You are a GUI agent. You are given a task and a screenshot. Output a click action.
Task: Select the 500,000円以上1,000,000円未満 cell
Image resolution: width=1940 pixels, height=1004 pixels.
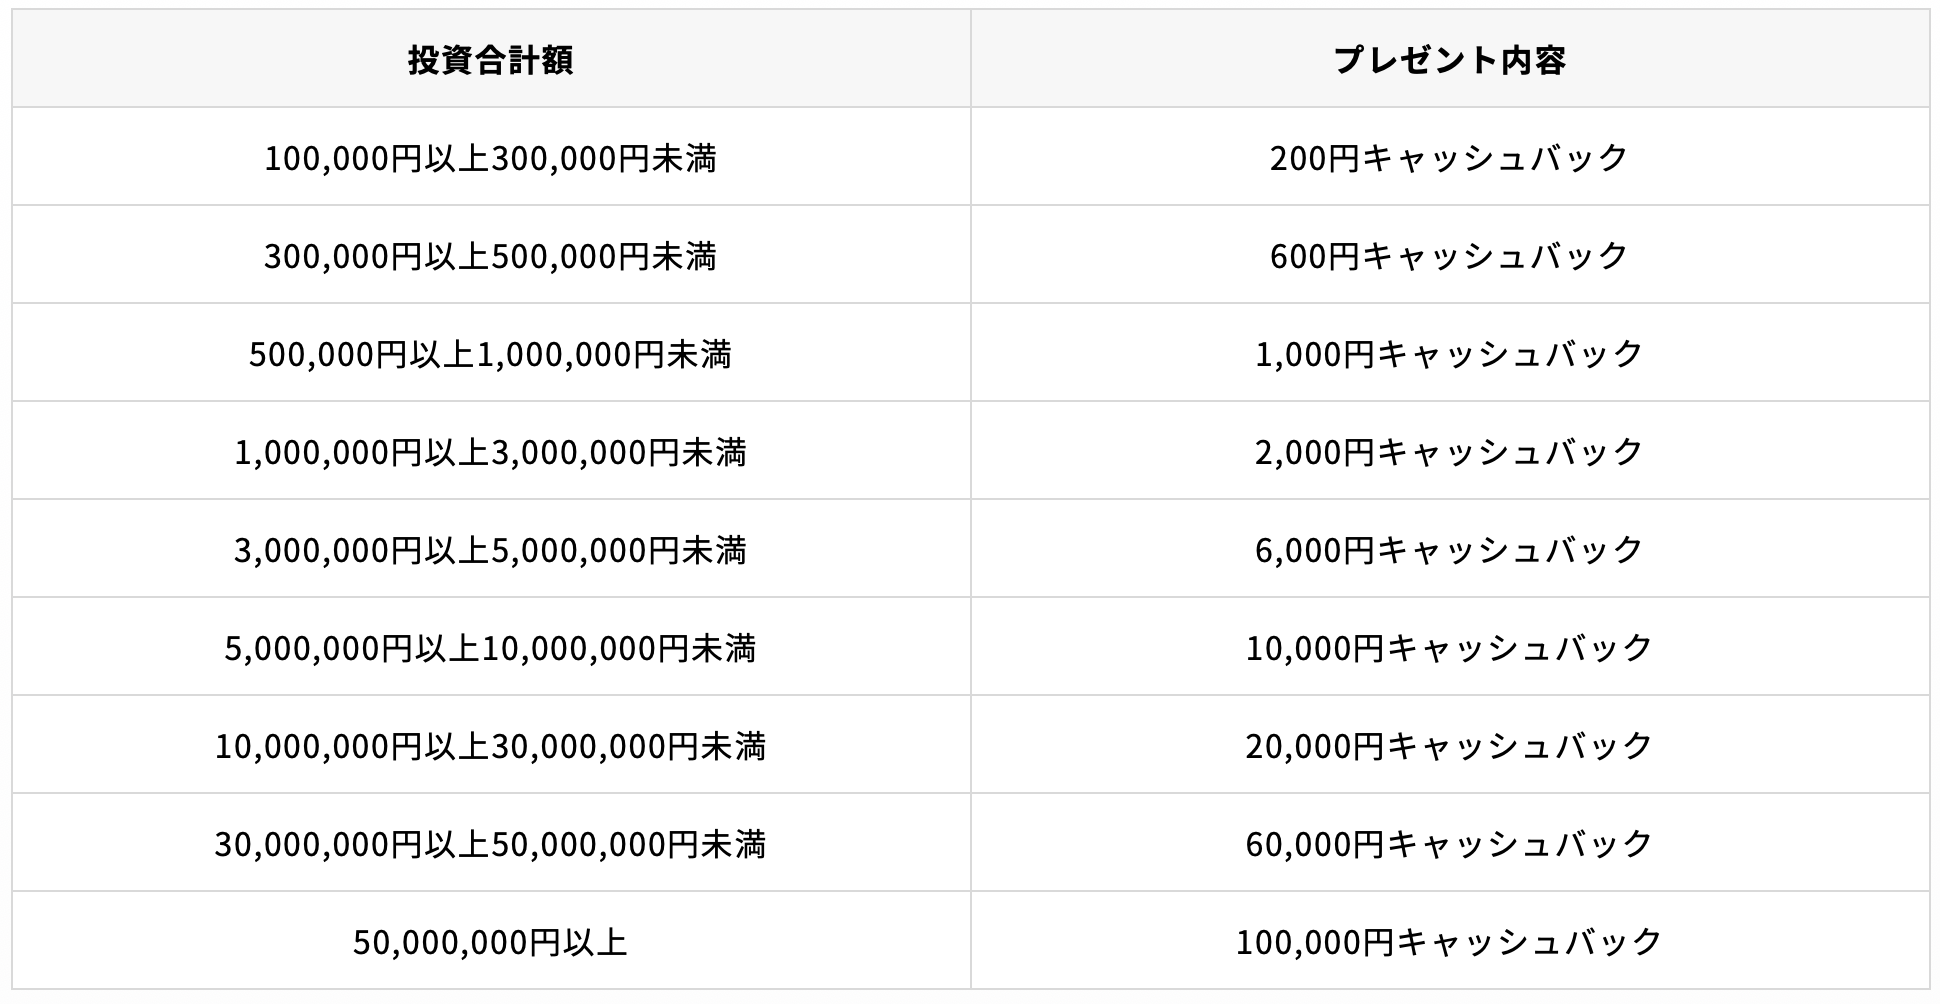491,353
